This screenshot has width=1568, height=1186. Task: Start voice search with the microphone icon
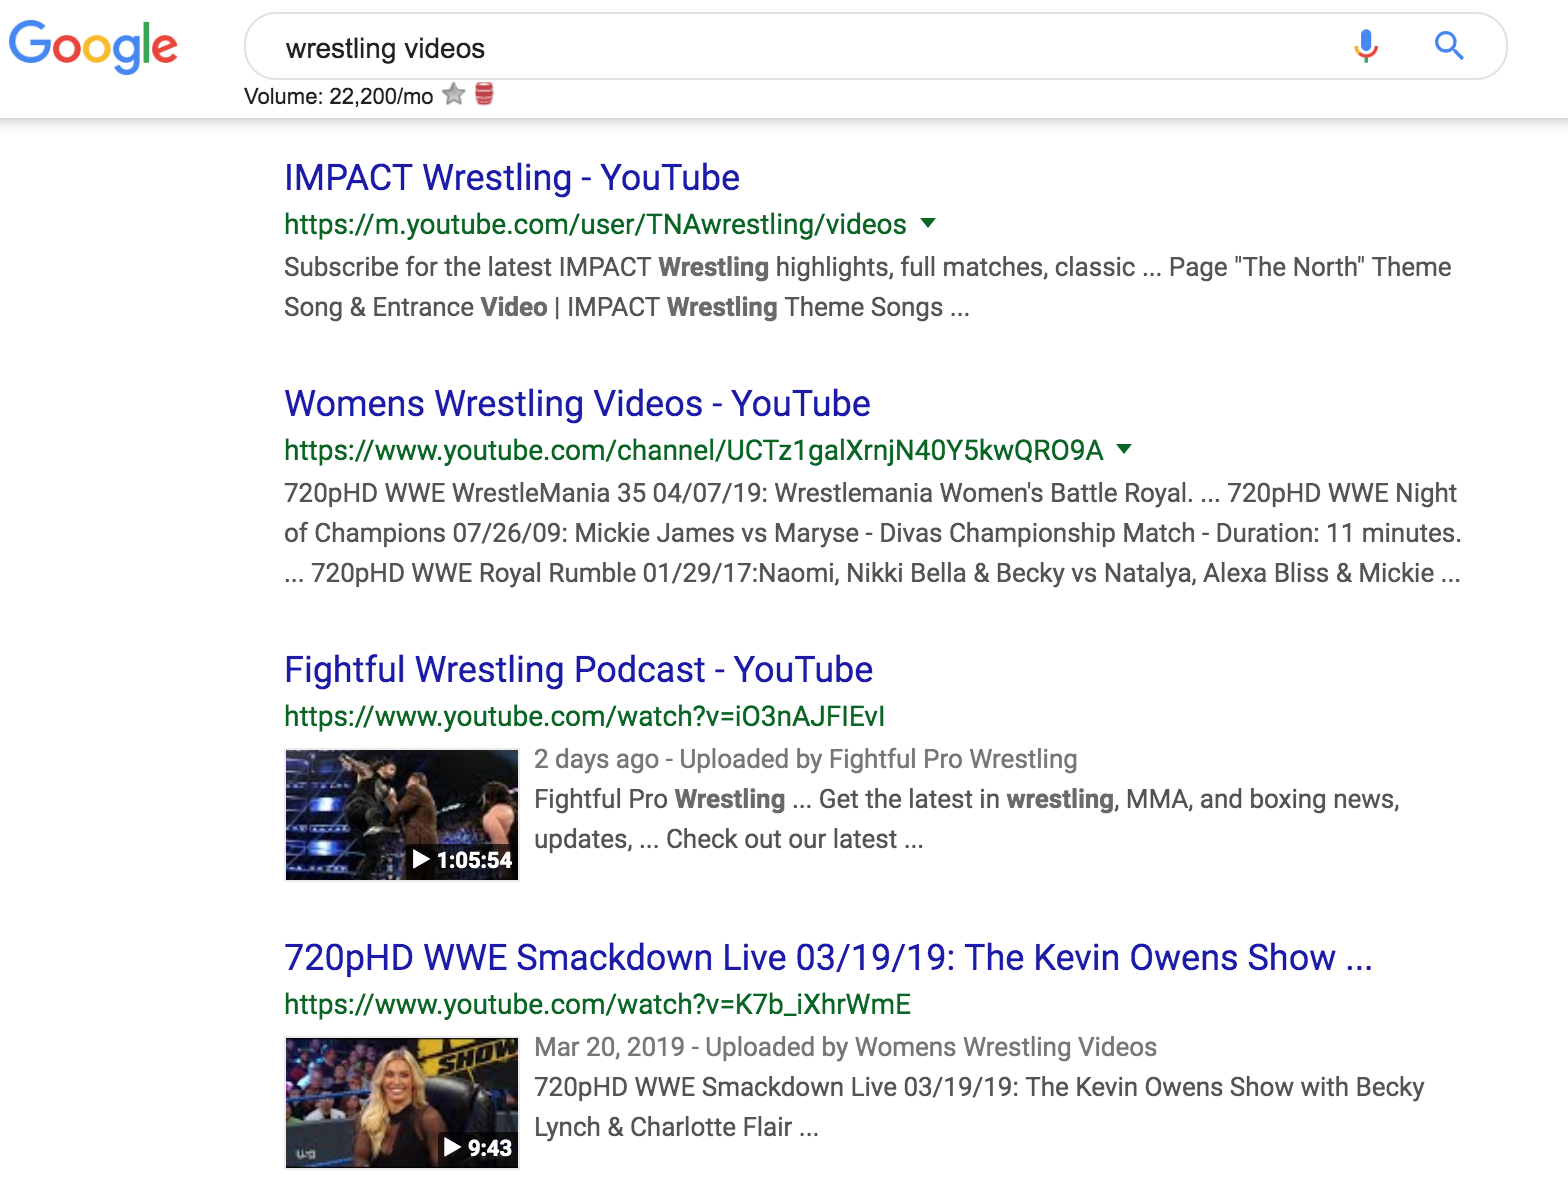click(x=1365, y=46)
